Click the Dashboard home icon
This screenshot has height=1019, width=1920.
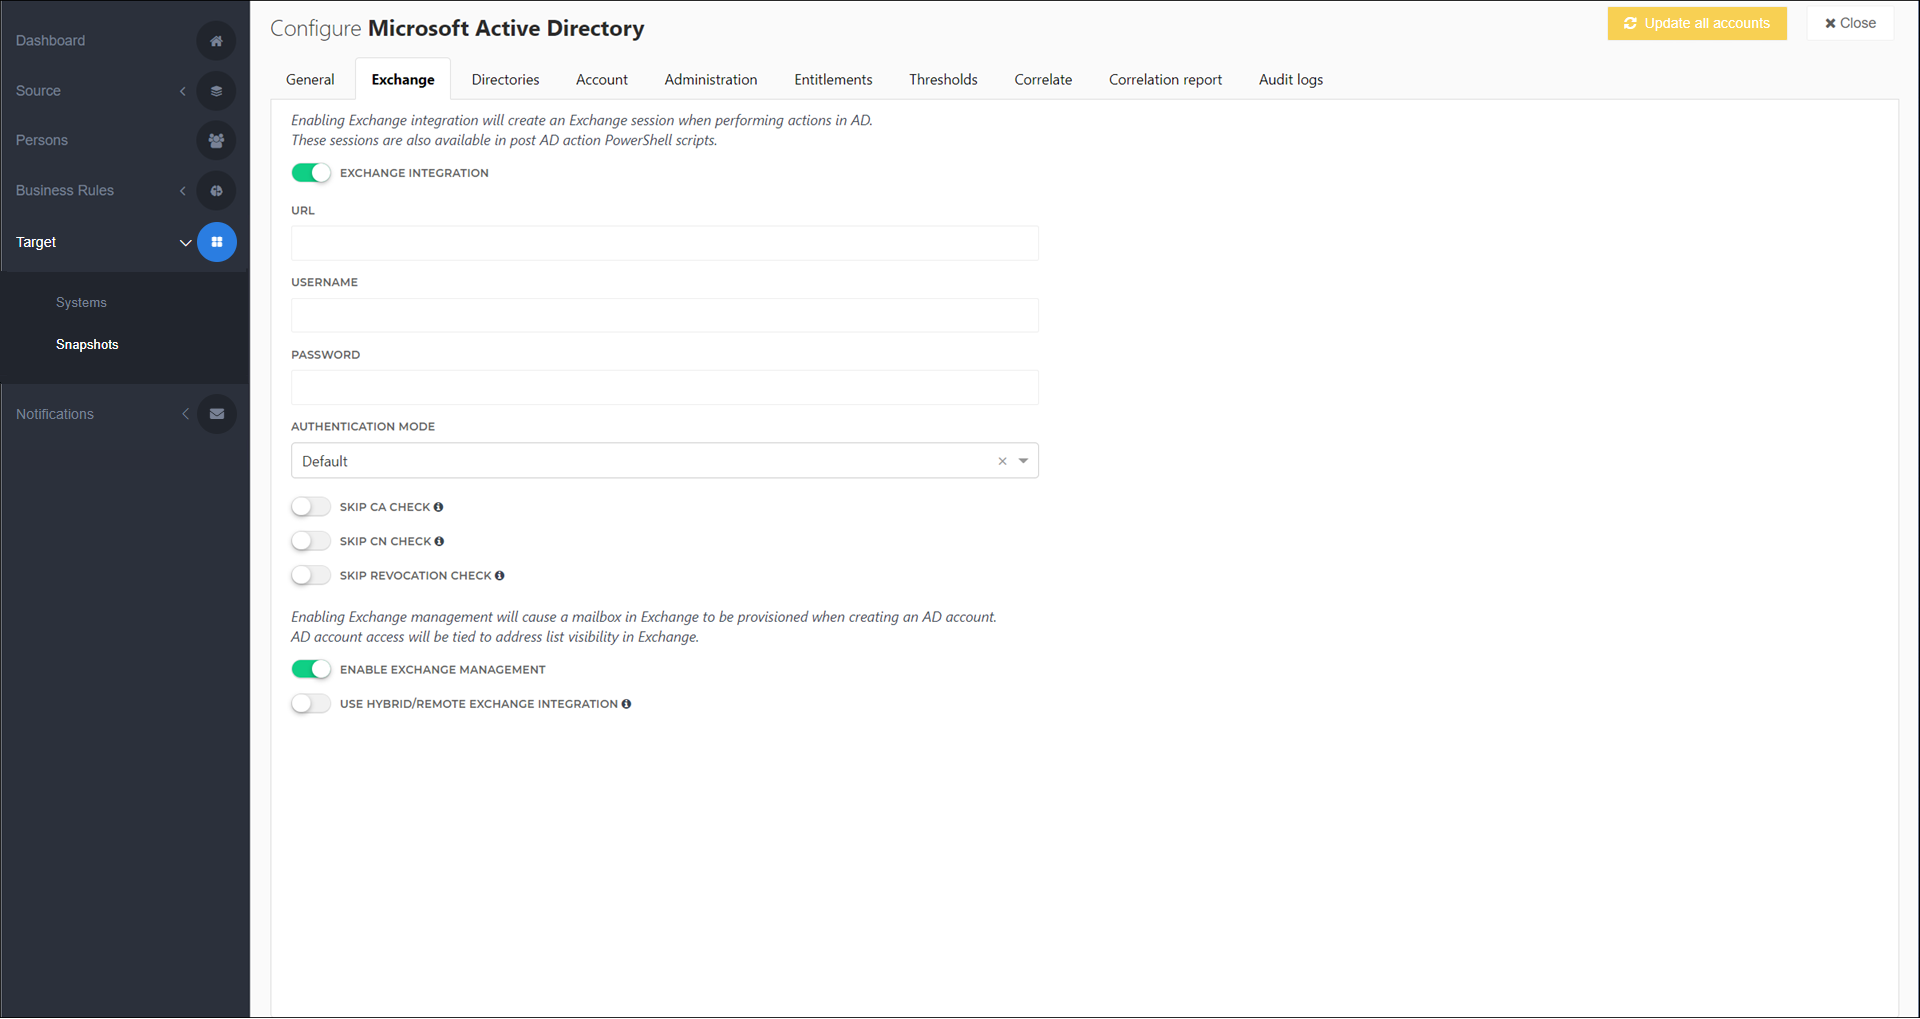pos(216,41)
